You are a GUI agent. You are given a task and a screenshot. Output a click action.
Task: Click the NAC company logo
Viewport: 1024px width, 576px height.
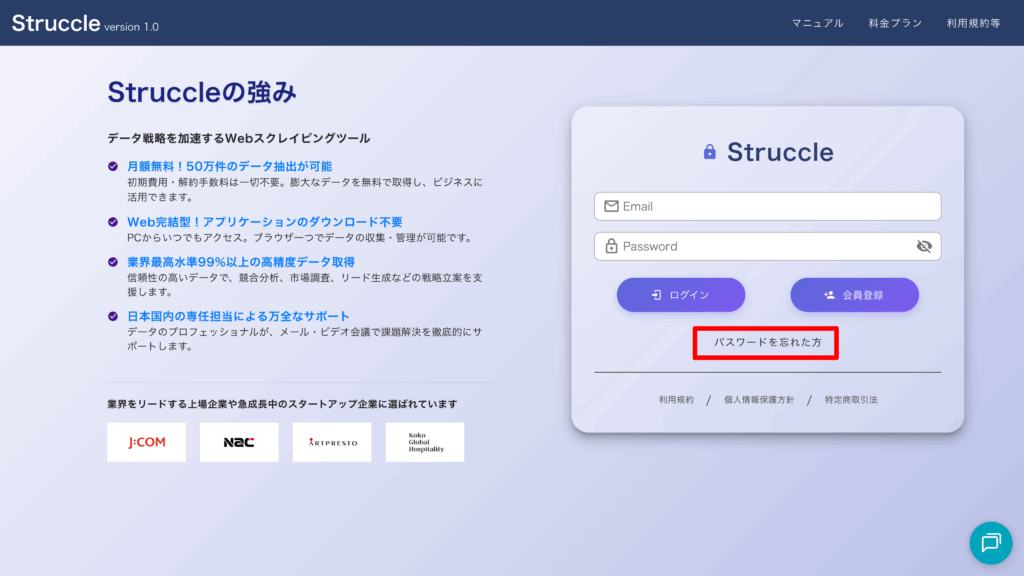click(239, 442)
